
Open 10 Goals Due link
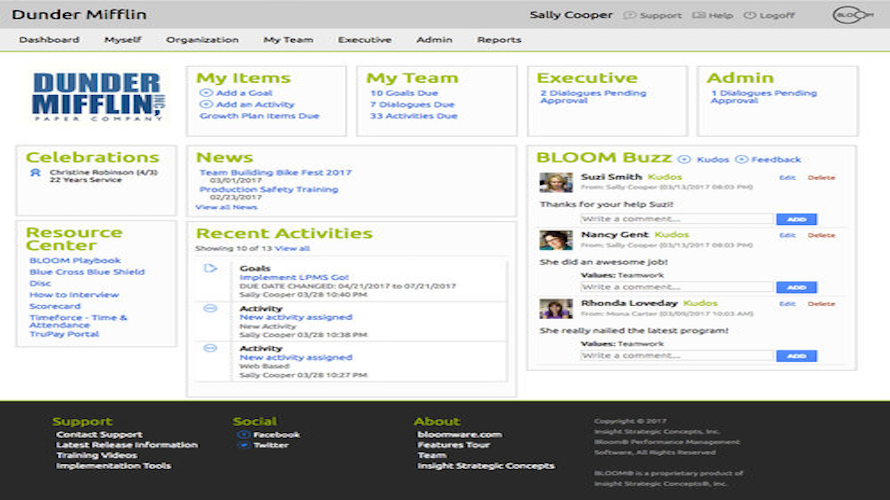coord(404,93)
